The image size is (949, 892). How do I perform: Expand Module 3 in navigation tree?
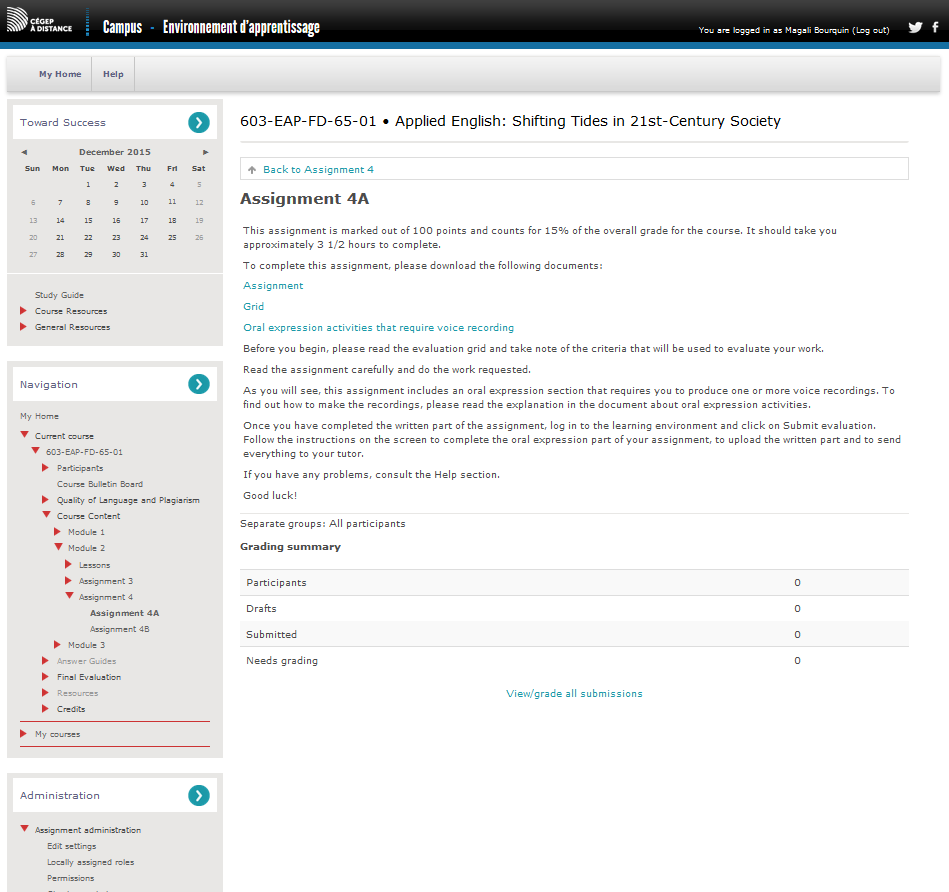(x=57, y=645)
